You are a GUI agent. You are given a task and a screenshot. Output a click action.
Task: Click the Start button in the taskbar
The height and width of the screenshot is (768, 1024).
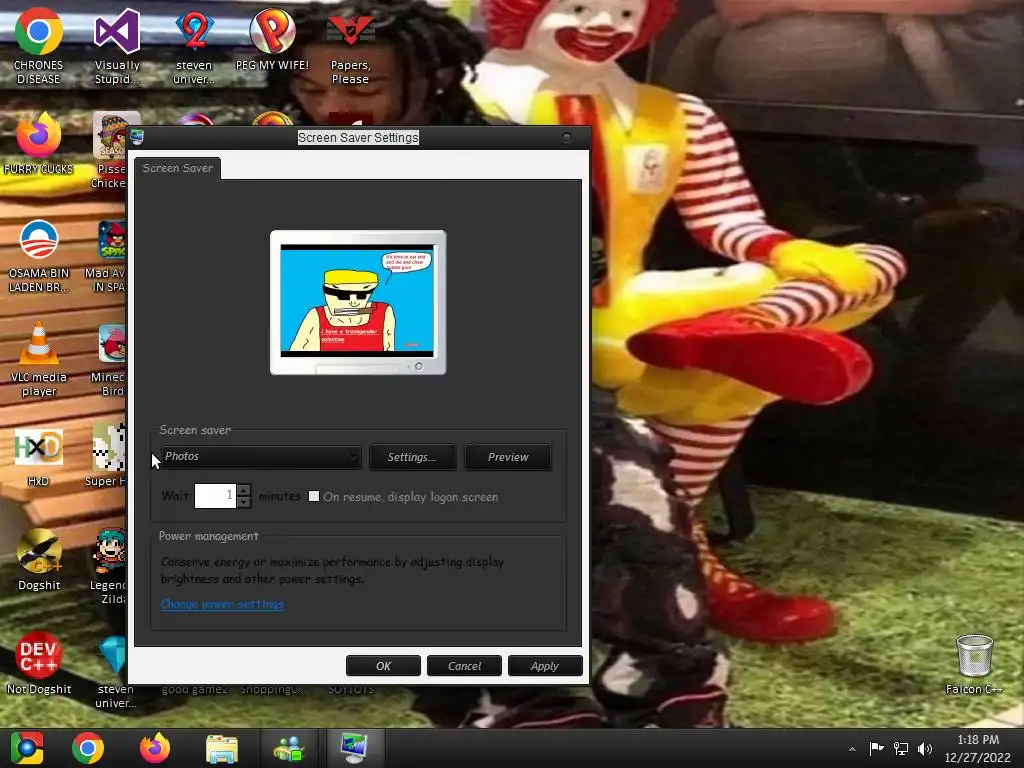pyautogui.click(x=27, y=748)
